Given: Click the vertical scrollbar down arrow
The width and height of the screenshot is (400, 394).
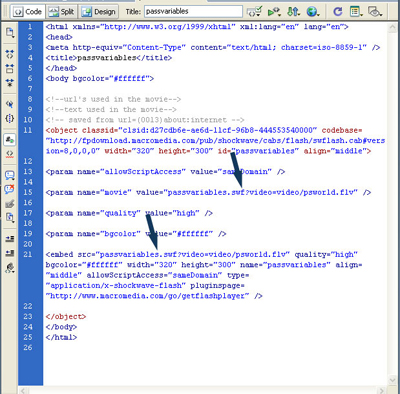Looking at the screenshot, I should point(393,380).
